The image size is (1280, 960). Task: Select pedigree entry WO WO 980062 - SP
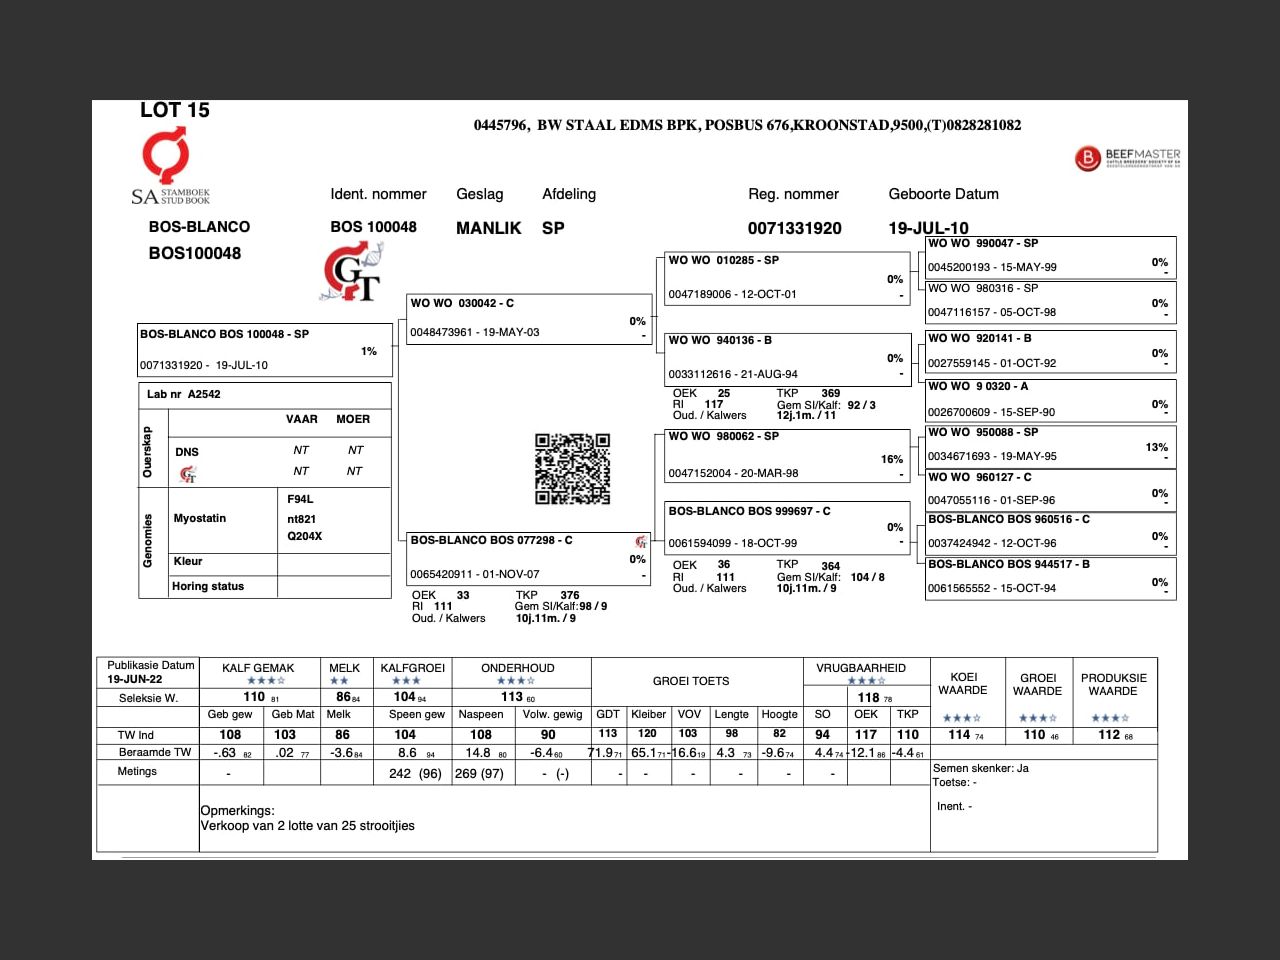(x=786, y=454)
